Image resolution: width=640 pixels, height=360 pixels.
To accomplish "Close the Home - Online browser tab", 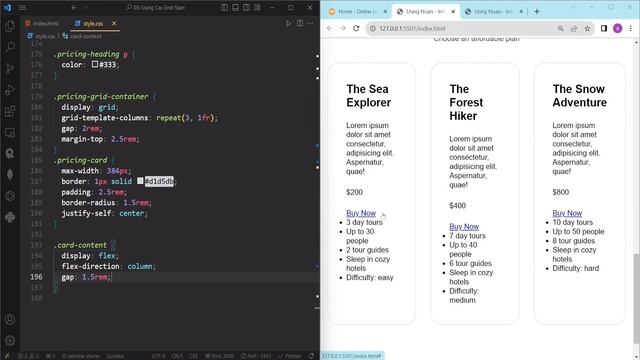I will [x=385, y=12].
